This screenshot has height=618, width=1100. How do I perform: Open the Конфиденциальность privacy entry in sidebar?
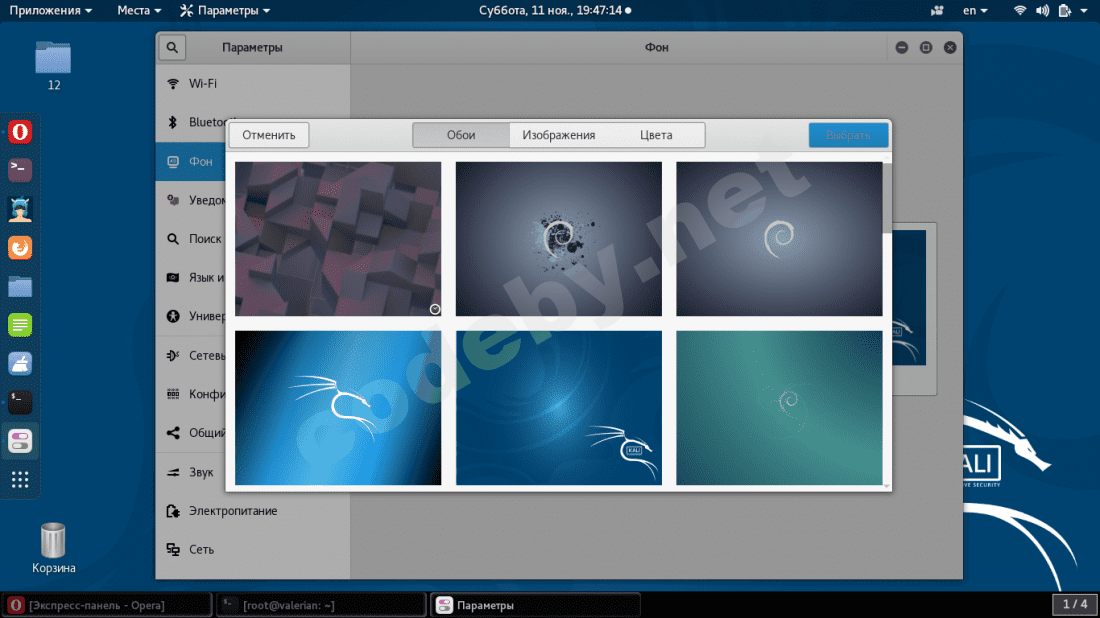point(191,394)
